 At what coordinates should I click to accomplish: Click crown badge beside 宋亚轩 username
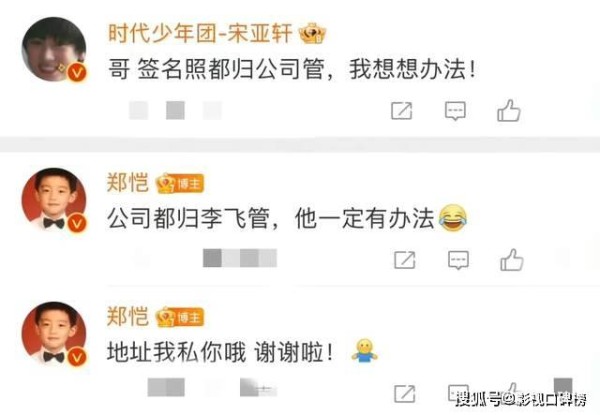[x=312, y=34]
